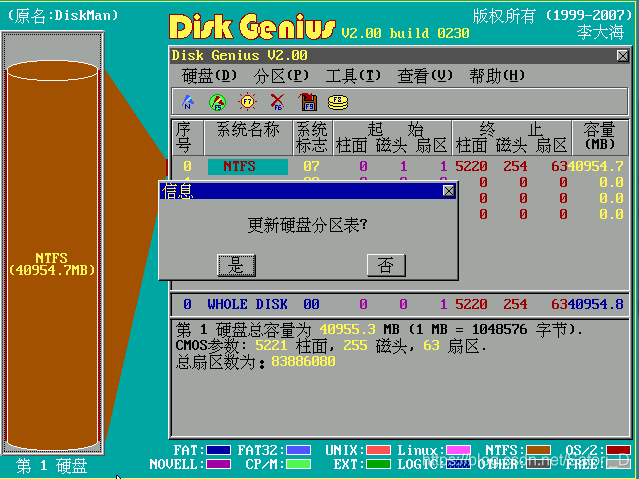Viewport: 639px width, 479px height.
Task: Confirm with the 是 button
Action: pyautogui.click(x=236, y=265)
